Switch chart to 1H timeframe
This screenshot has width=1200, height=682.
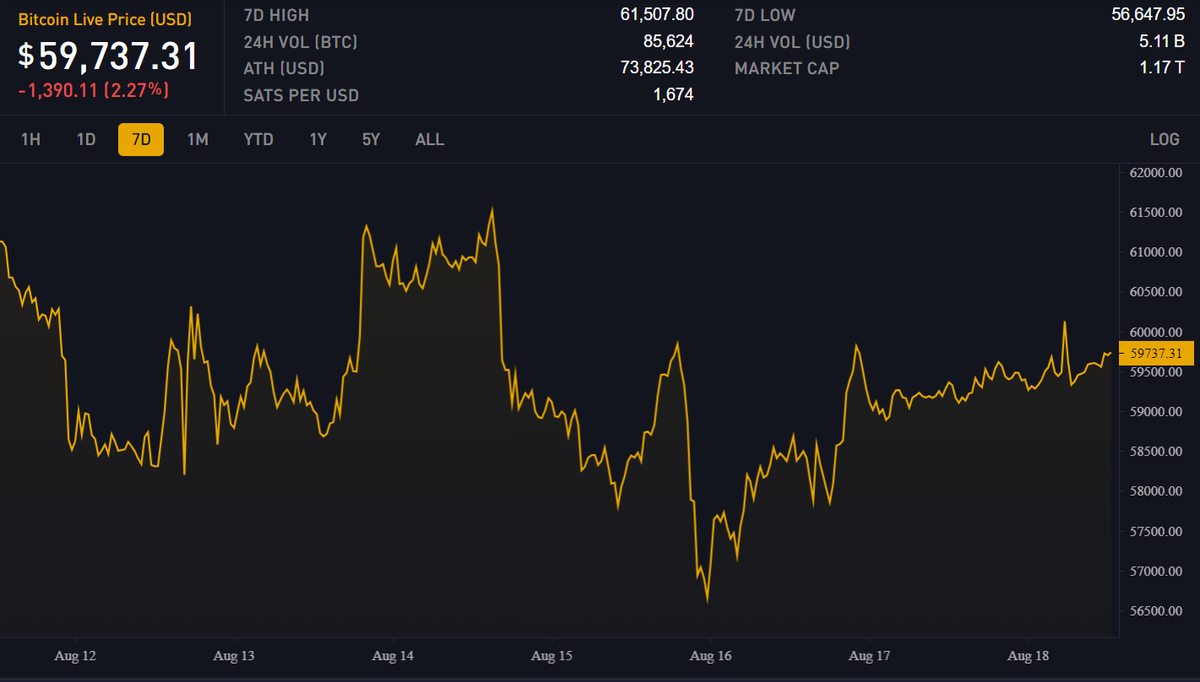click(31, 140)
